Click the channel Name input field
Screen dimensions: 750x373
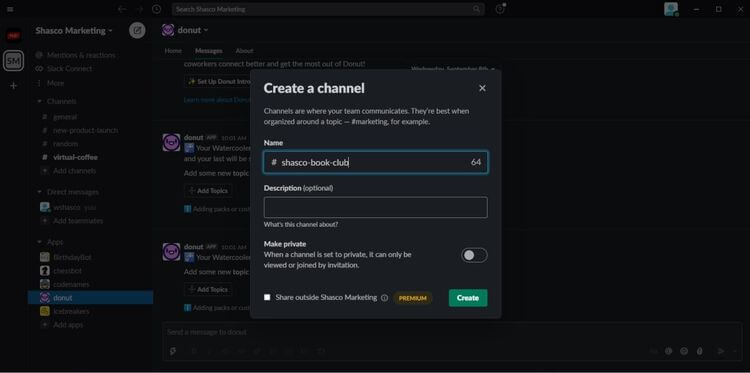point(375,163)
